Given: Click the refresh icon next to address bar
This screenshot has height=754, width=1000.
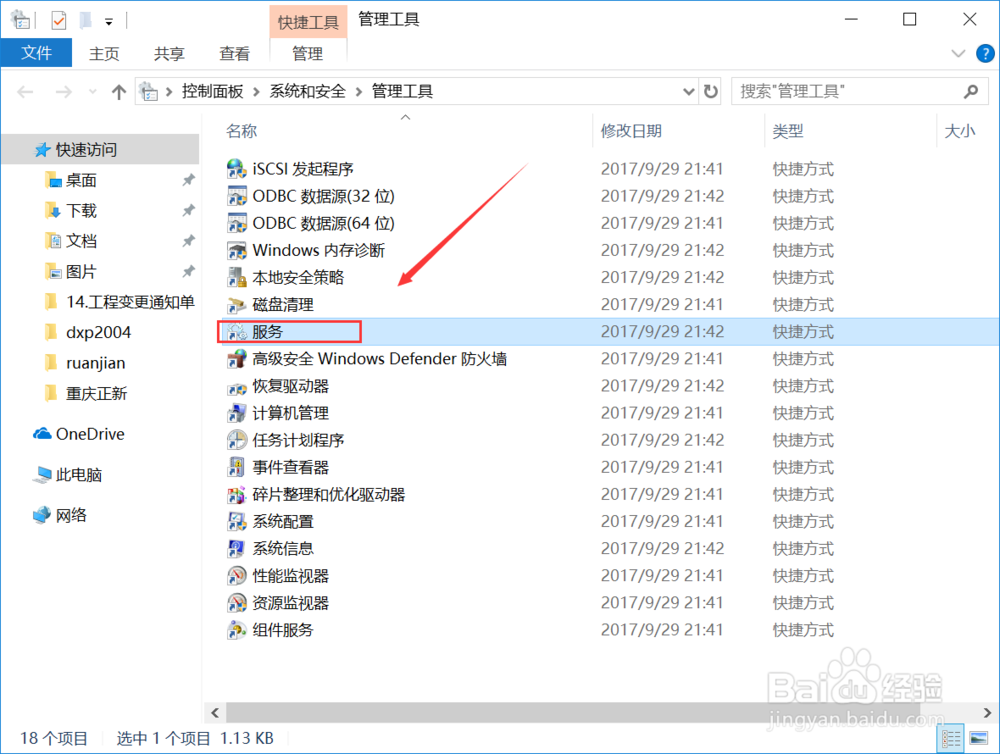Looking at the screenshot, I should pos(710,90).
